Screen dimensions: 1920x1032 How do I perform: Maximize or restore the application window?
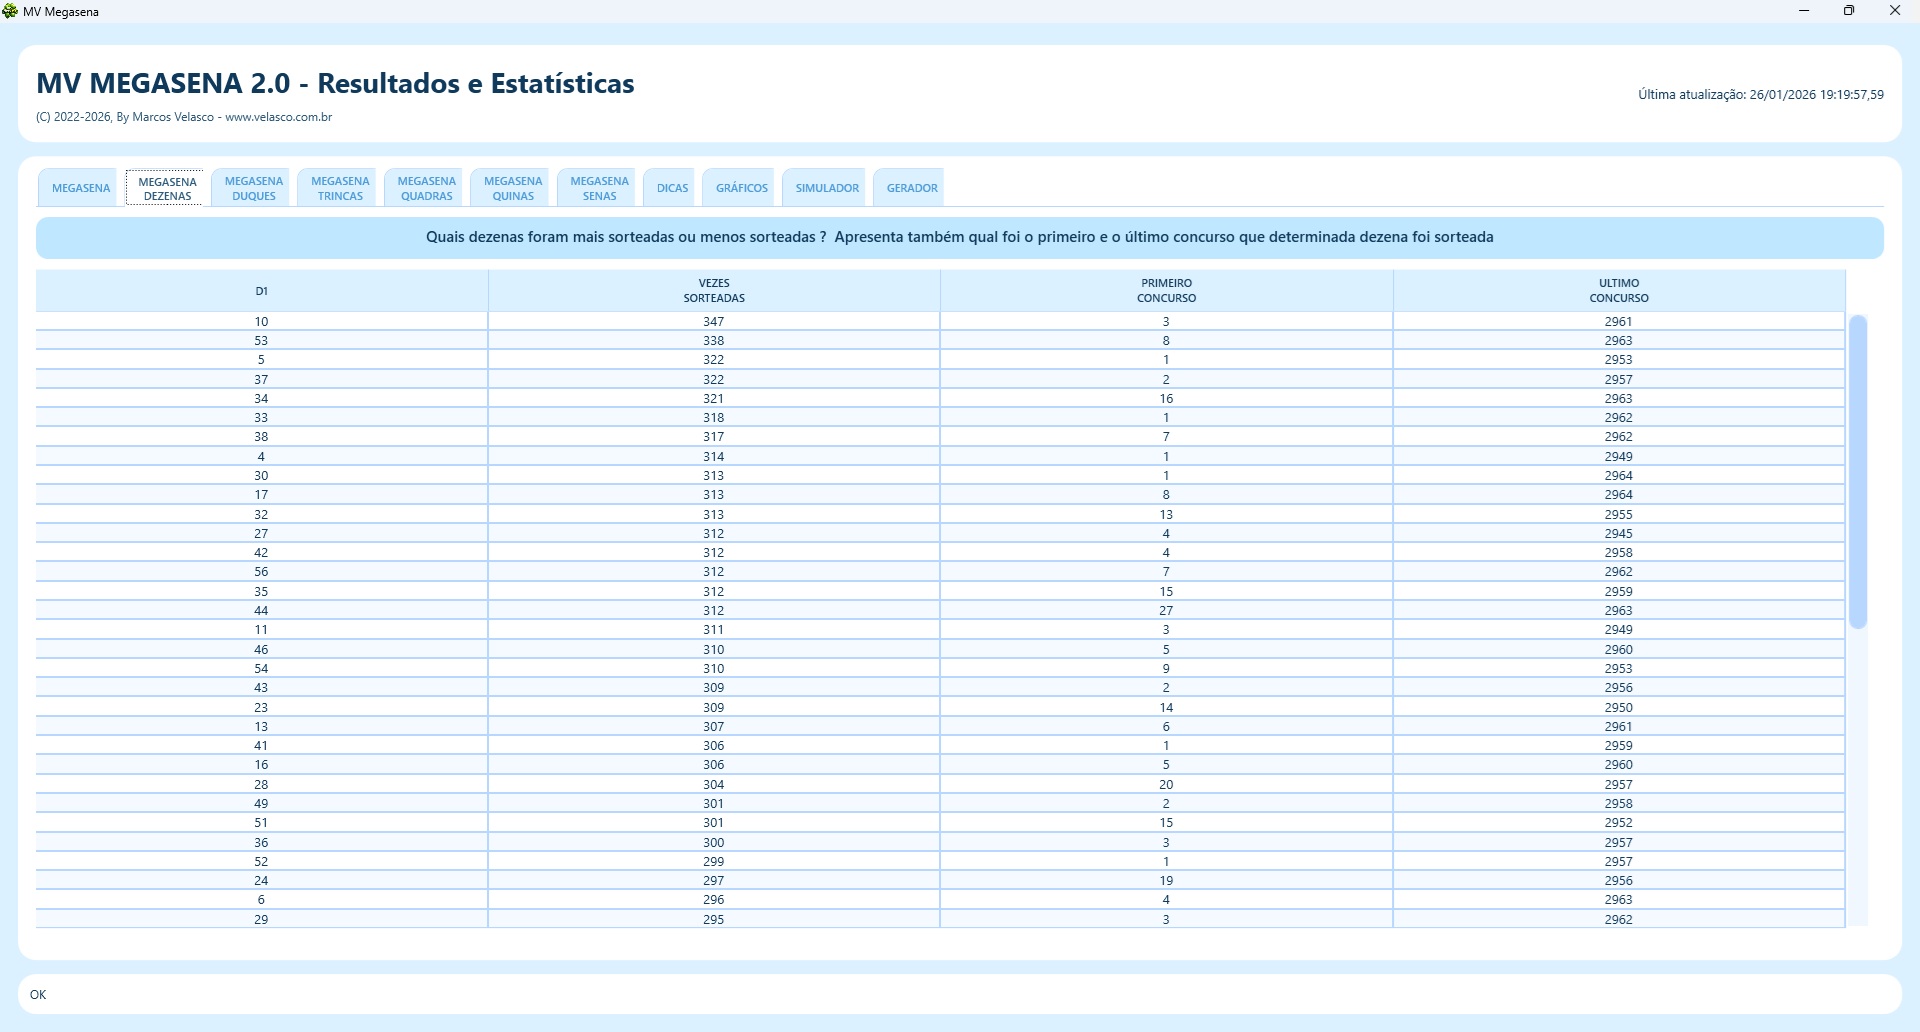(1849, 11)
